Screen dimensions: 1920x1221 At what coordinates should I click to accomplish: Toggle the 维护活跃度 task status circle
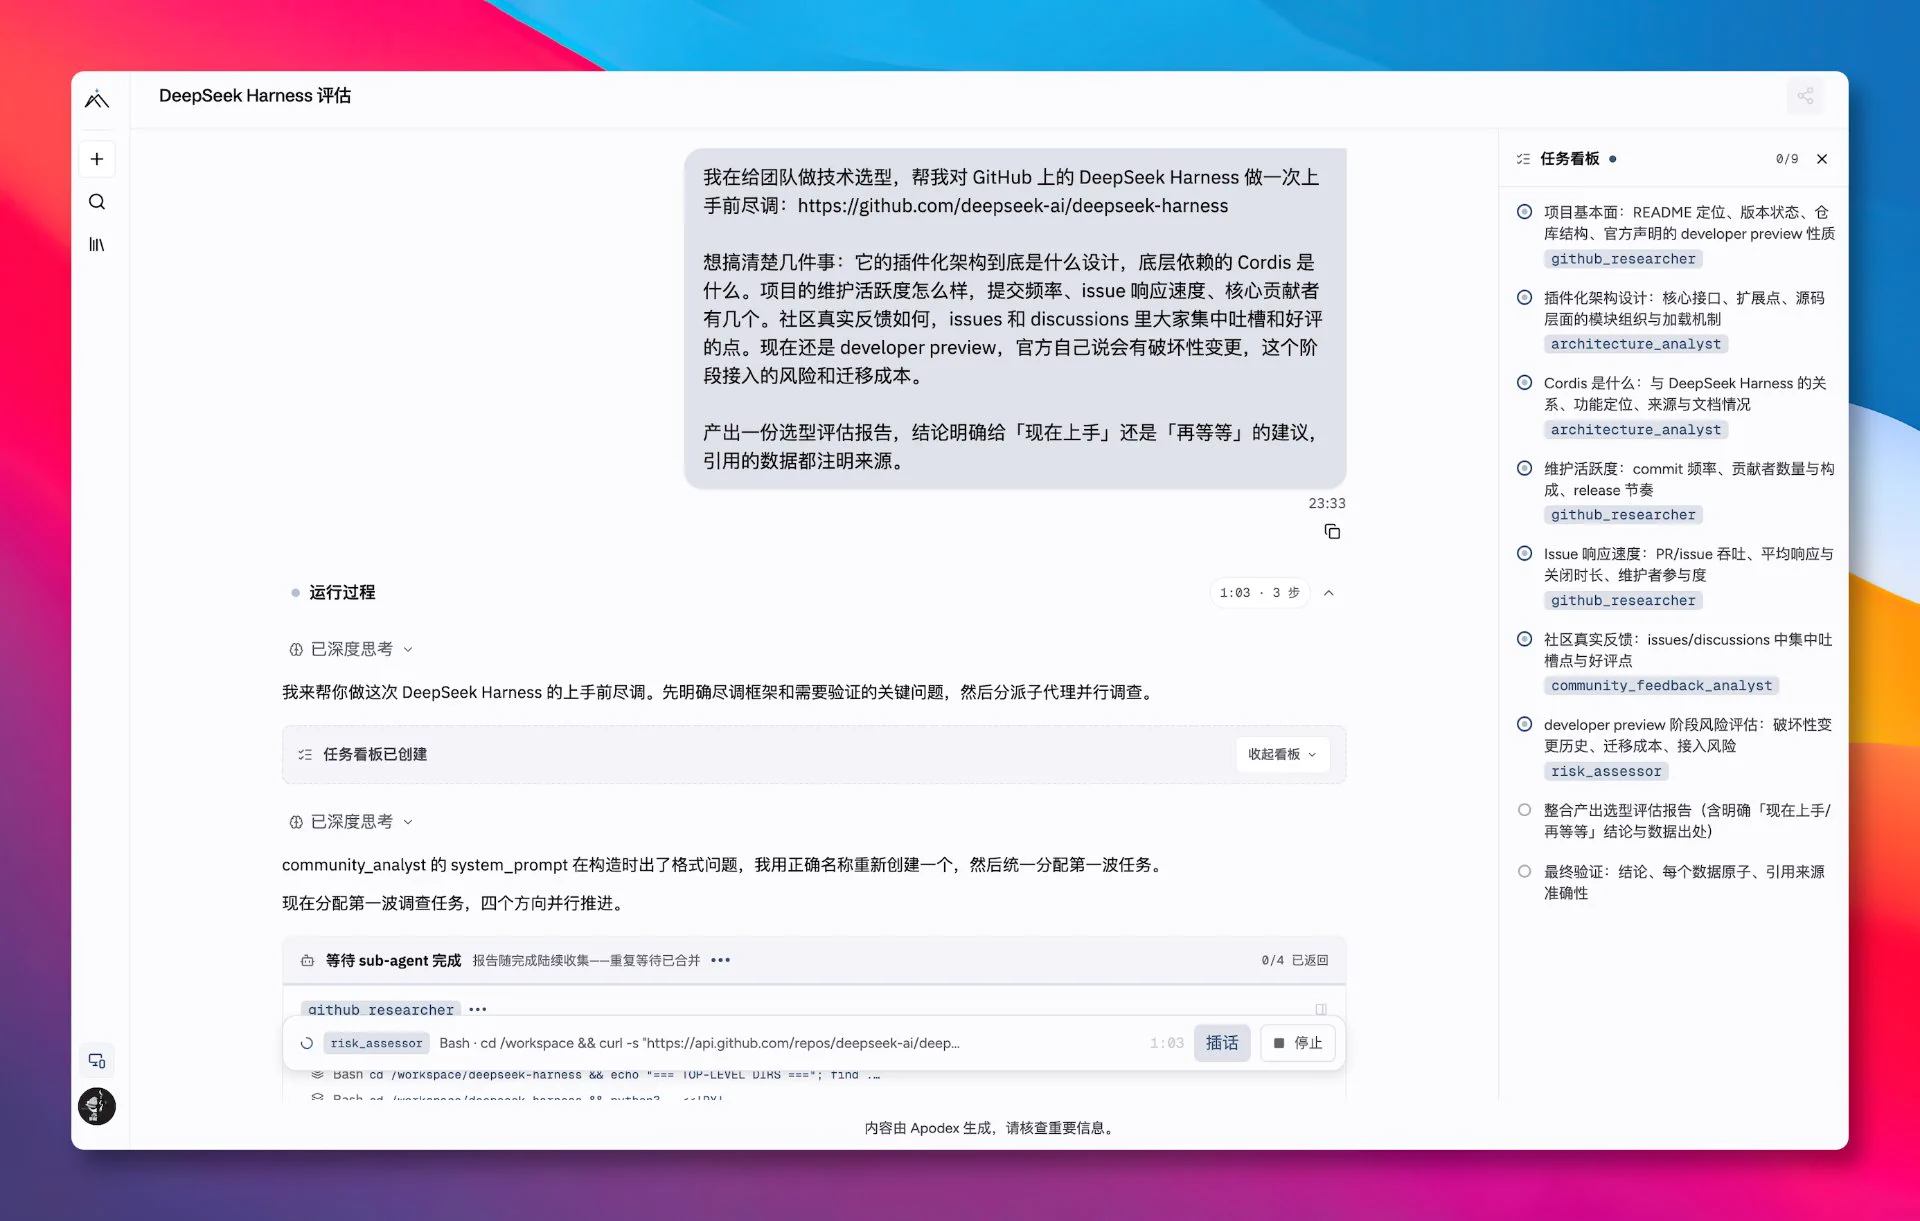(1524, 469)
